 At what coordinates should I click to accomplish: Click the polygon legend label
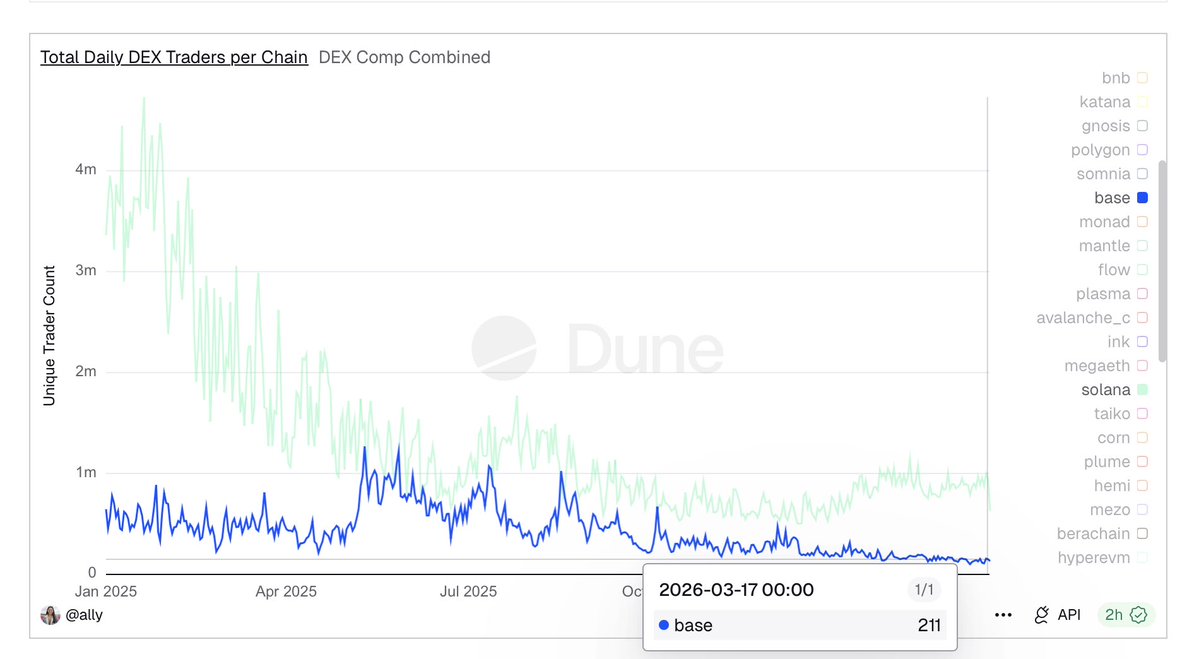pos(1100,151)
